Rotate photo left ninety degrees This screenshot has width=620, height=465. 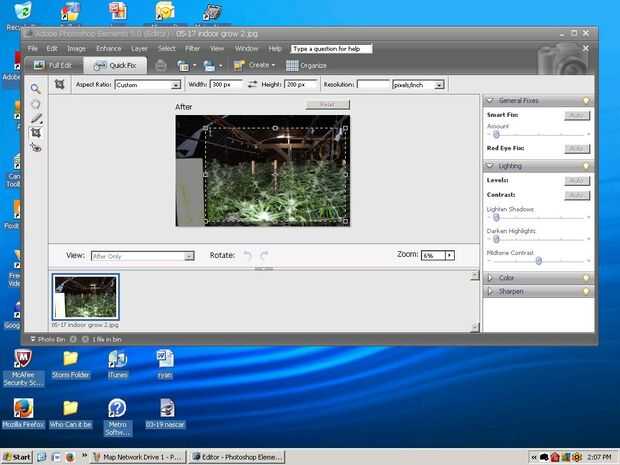click(248, 255)
